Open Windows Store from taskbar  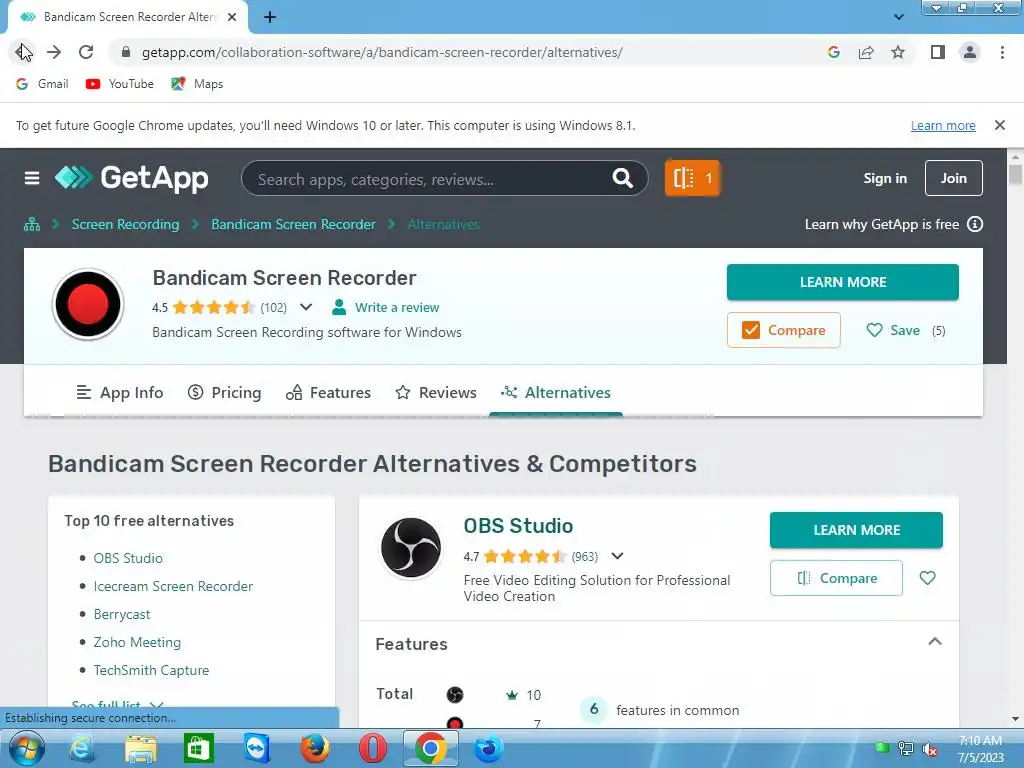pos(199,748)
